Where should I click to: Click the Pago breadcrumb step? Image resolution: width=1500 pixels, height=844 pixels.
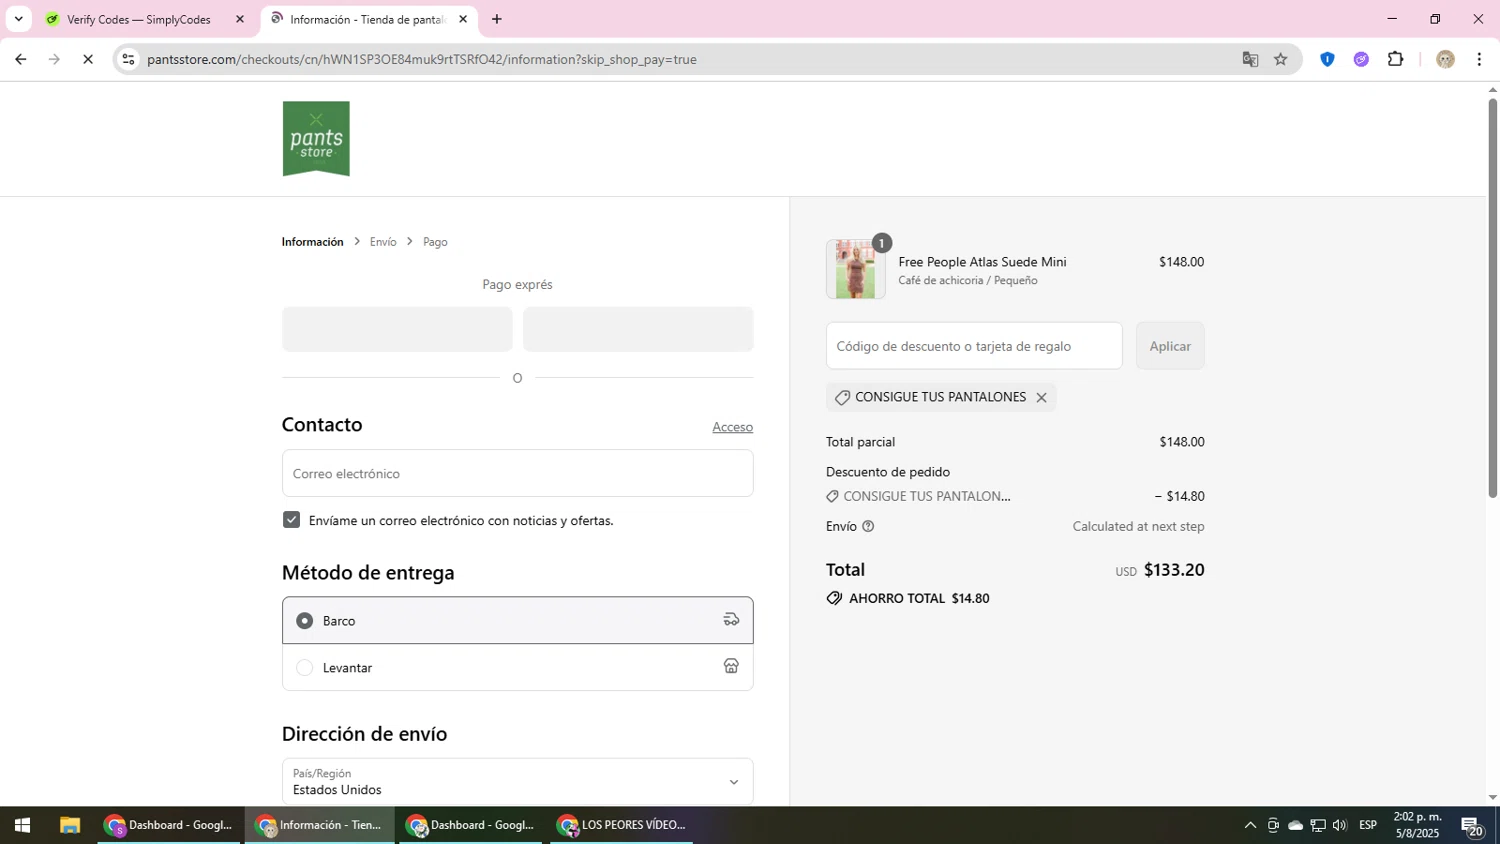435,242
